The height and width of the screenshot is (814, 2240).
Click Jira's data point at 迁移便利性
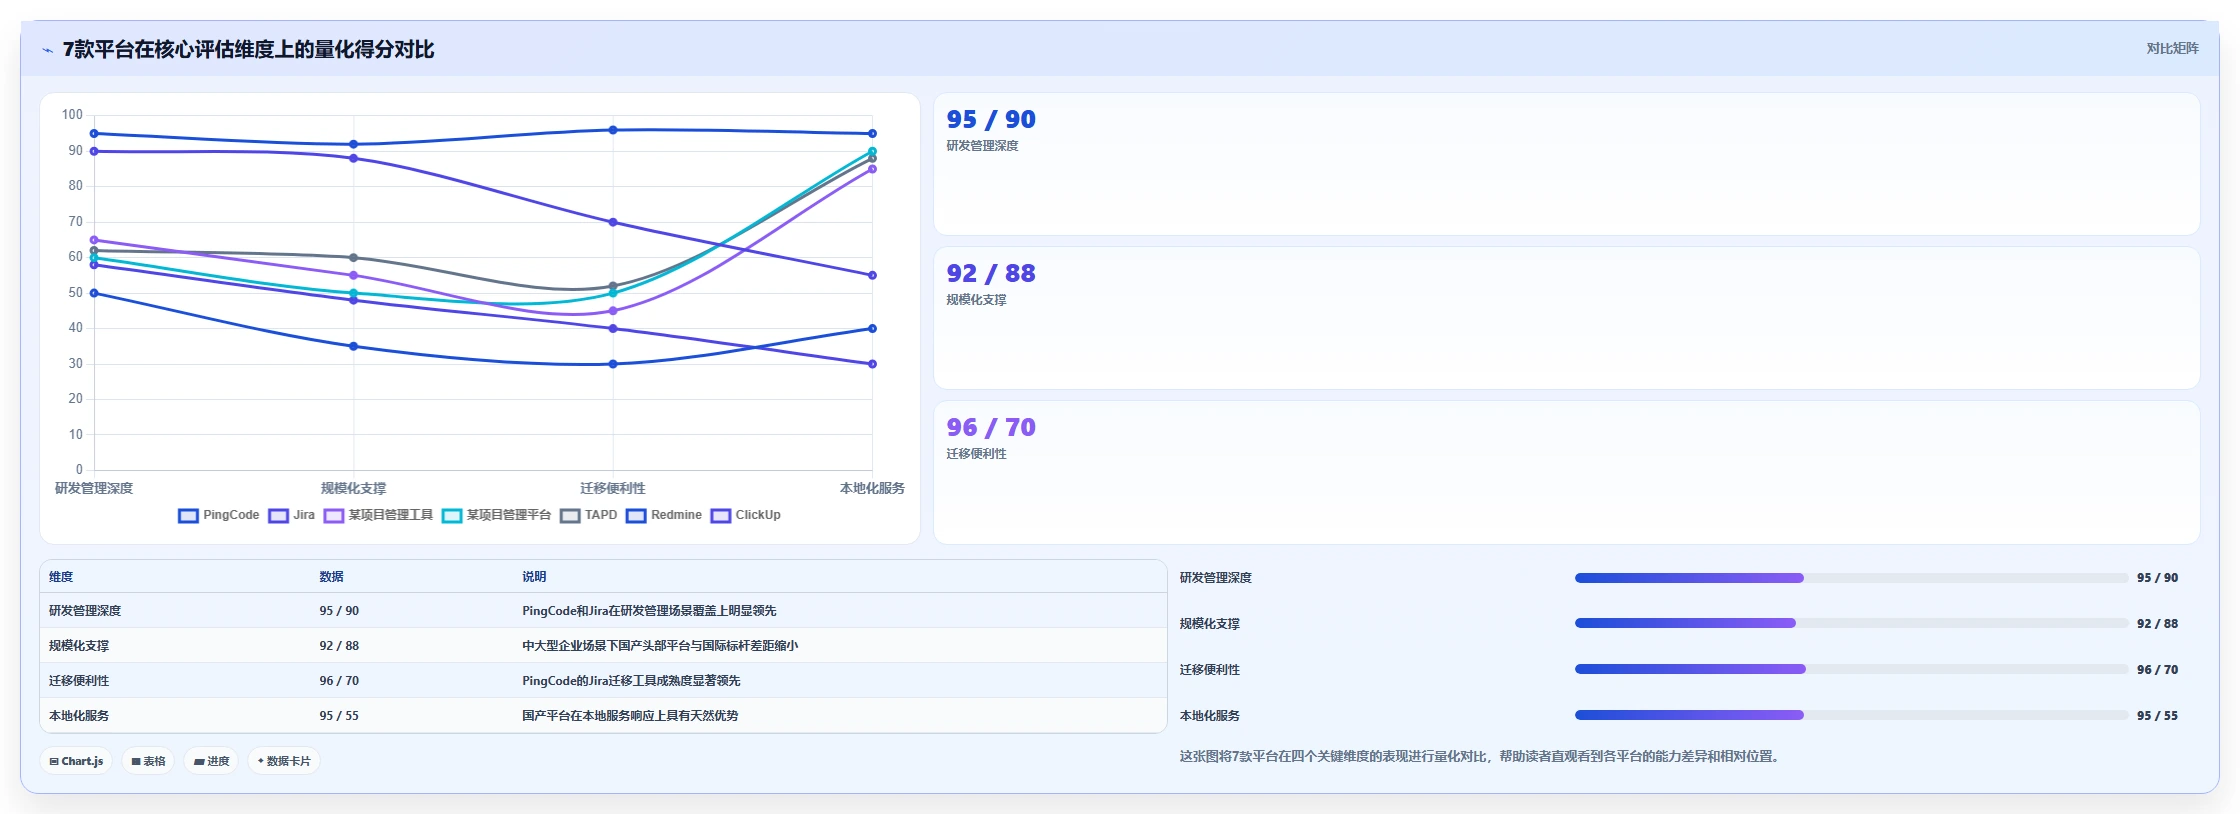[613, 222]
